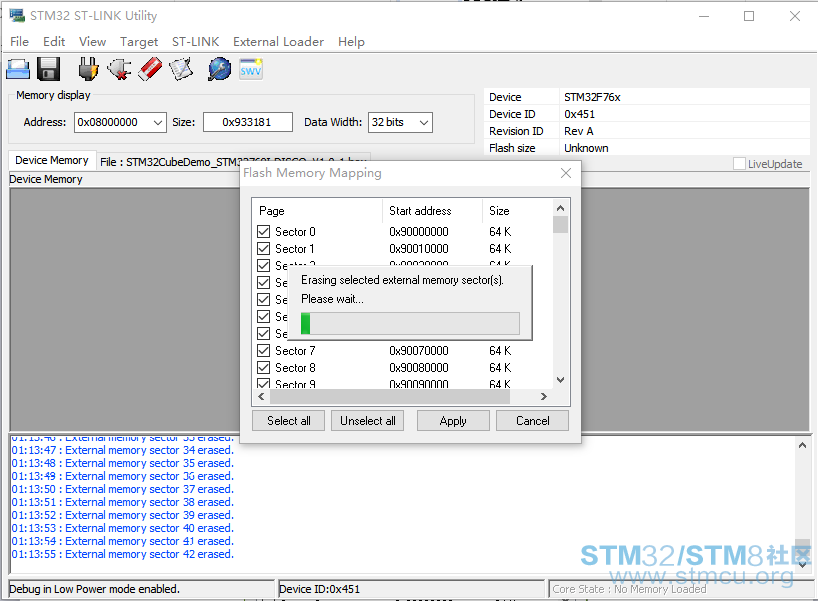This screenshot has height=601, width=818.
Task: Select the 0x90010000 start address cell
Action: (419, 248)
